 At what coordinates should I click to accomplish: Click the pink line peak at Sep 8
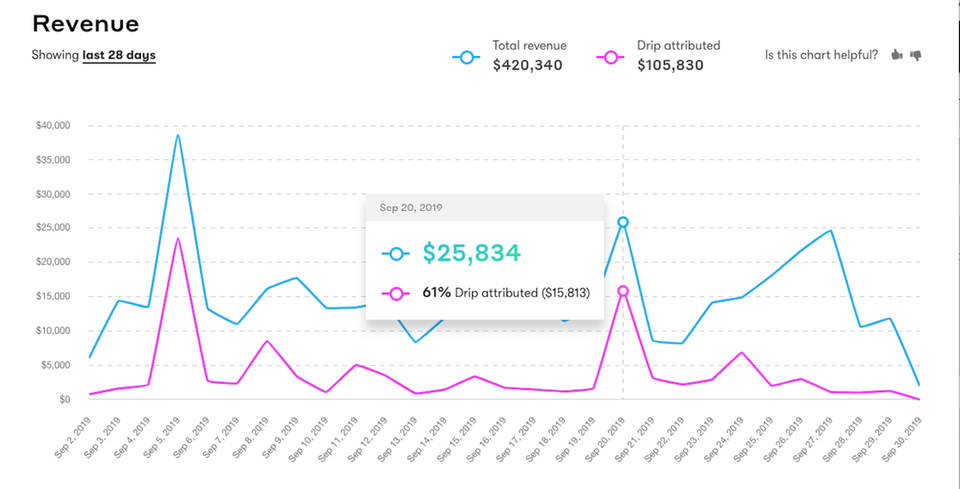(x=267, y=341)
